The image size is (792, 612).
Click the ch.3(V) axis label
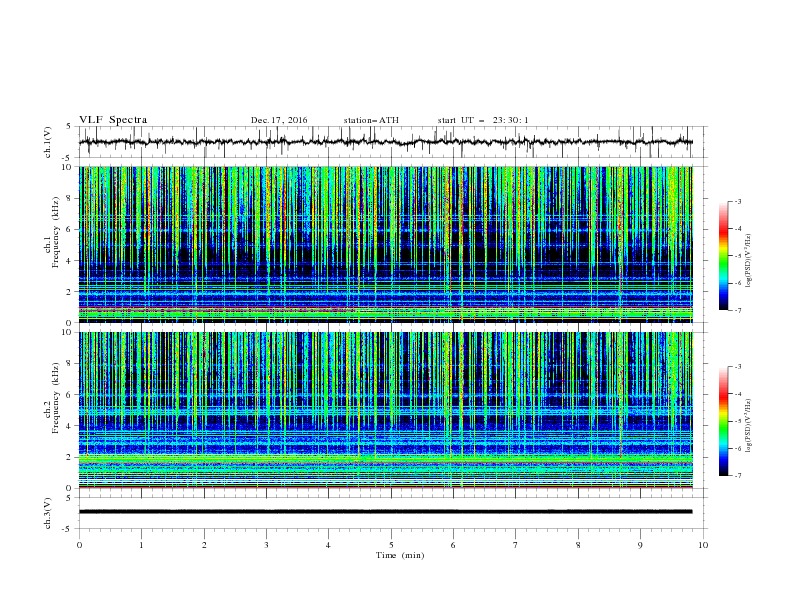[48, 513]
